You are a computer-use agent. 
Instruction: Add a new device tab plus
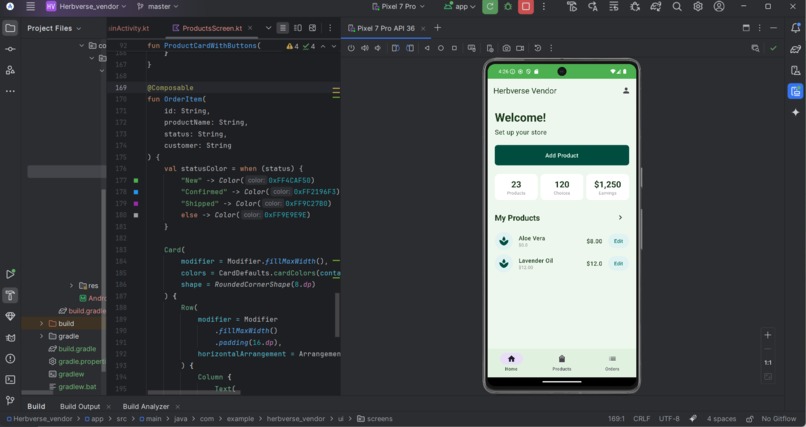[437, 28]
